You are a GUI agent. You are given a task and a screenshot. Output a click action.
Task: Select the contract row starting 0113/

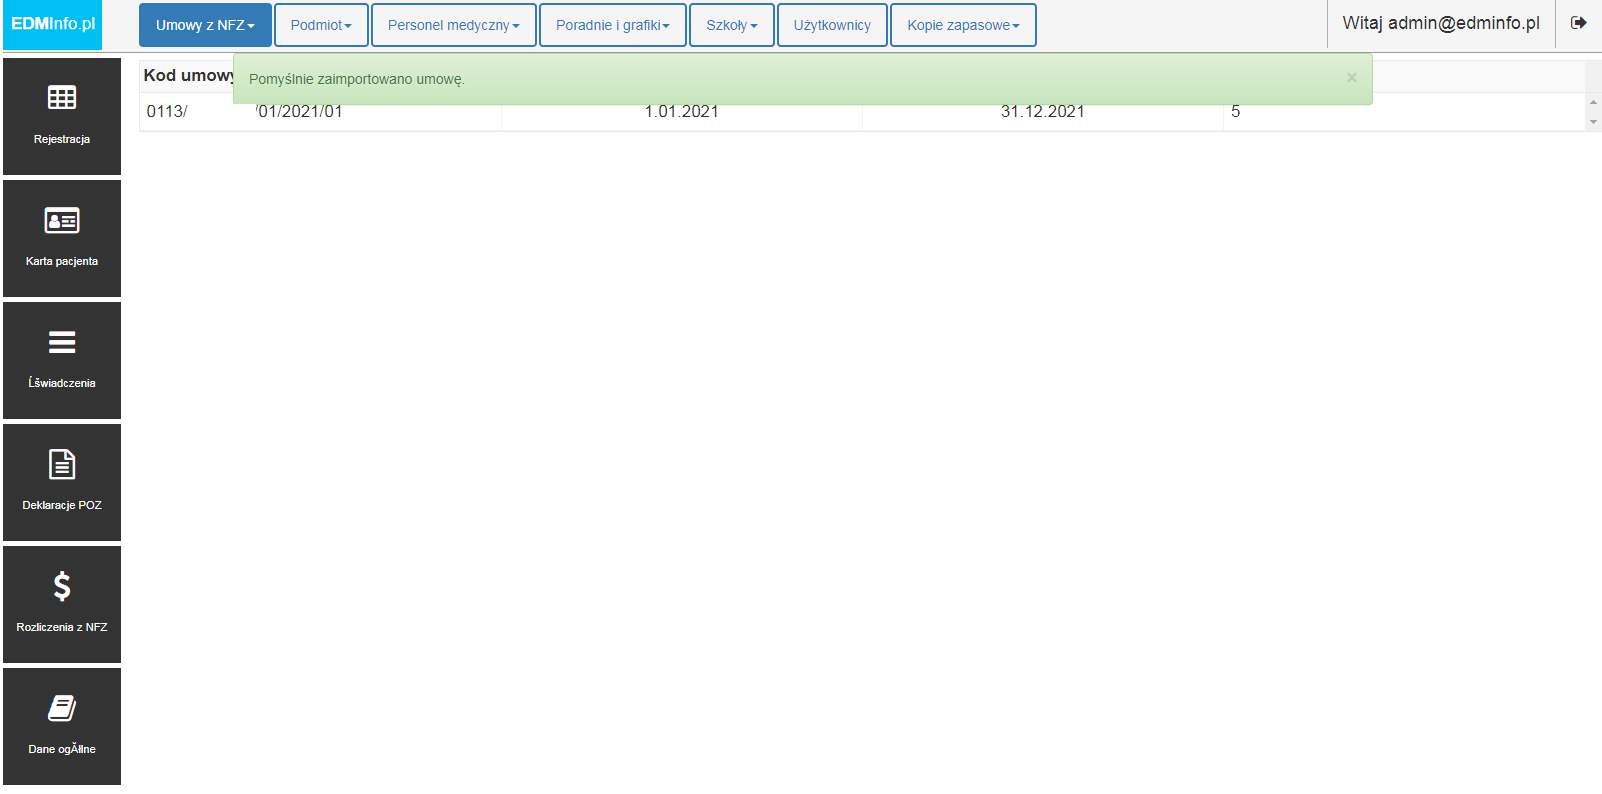click(862, 112)
